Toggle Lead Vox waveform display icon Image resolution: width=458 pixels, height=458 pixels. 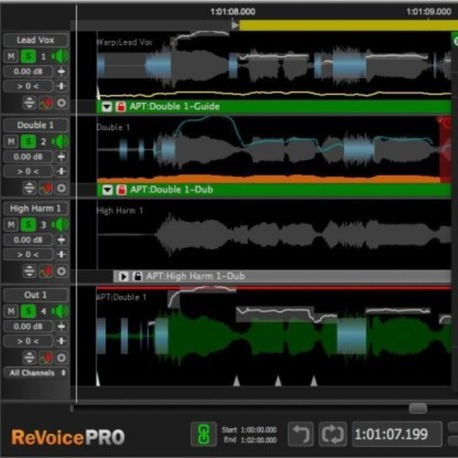46,103
